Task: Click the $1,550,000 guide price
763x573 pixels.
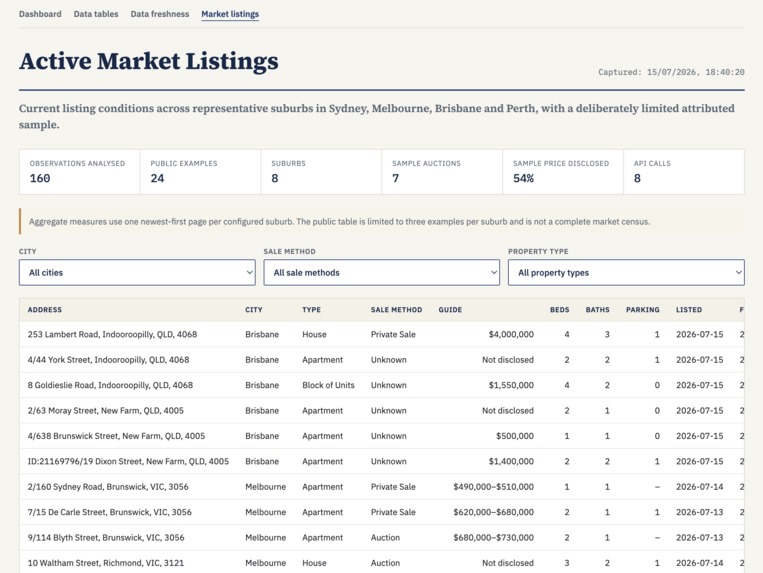Action: [x=511, y=385]
